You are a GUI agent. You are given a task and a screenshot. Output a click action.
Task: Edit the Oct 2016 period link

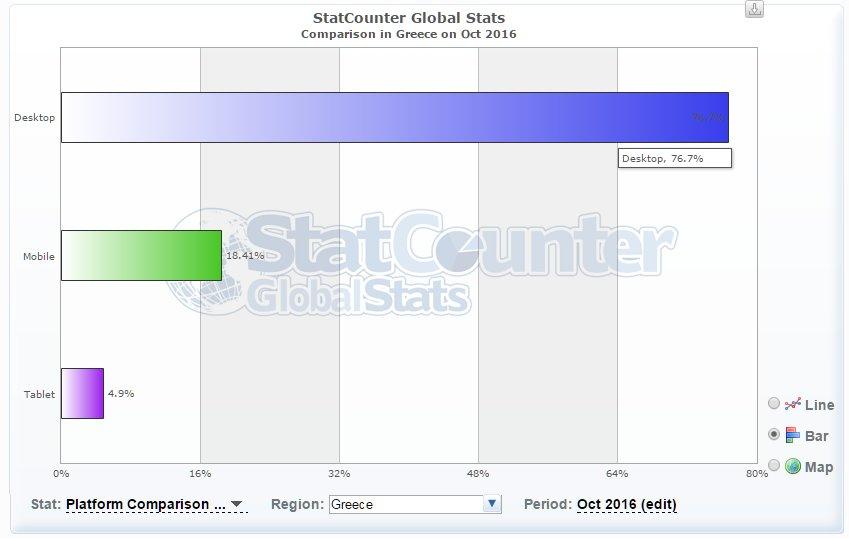click(x=626, y=504)
